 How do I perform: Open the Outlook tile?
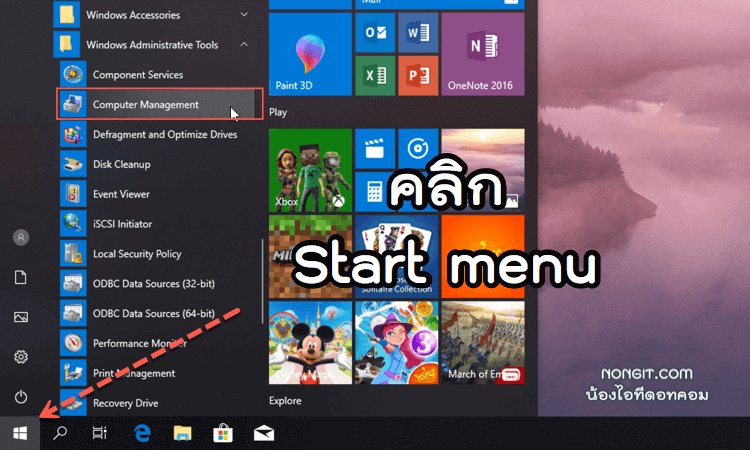click(x=375, y=33)
